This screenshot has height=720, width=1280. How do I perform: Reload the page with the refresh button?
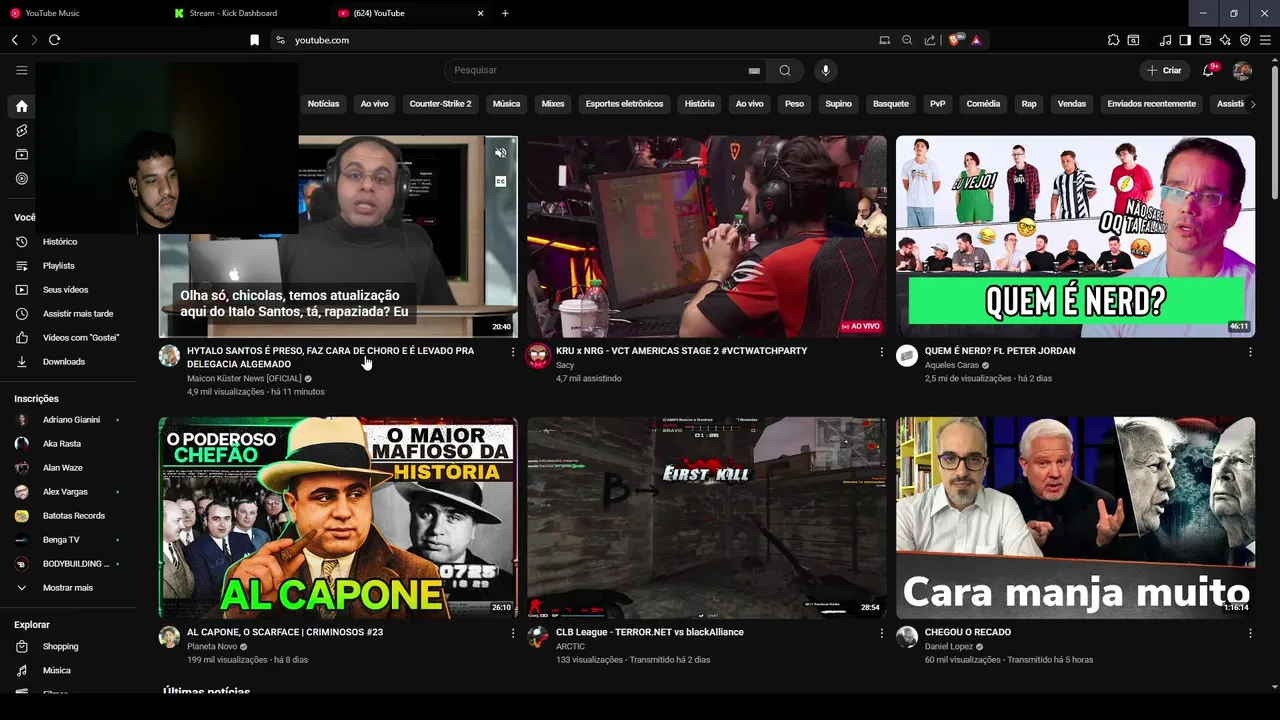pyautogui.click(x=54, y=40)
